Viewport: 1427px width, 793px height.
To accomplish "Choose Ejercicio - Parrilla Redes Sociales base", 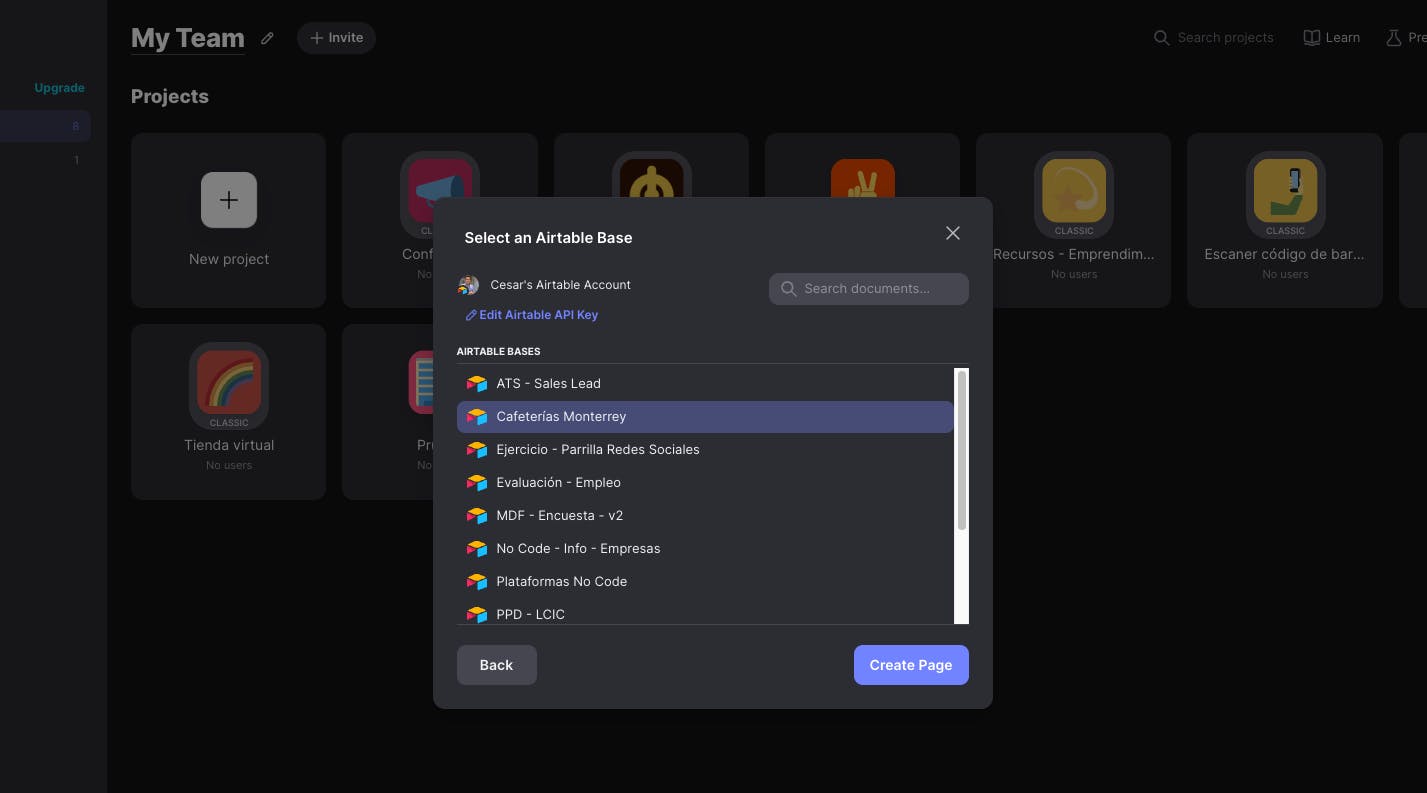I will pyautogui.click(x=705, y=450).
